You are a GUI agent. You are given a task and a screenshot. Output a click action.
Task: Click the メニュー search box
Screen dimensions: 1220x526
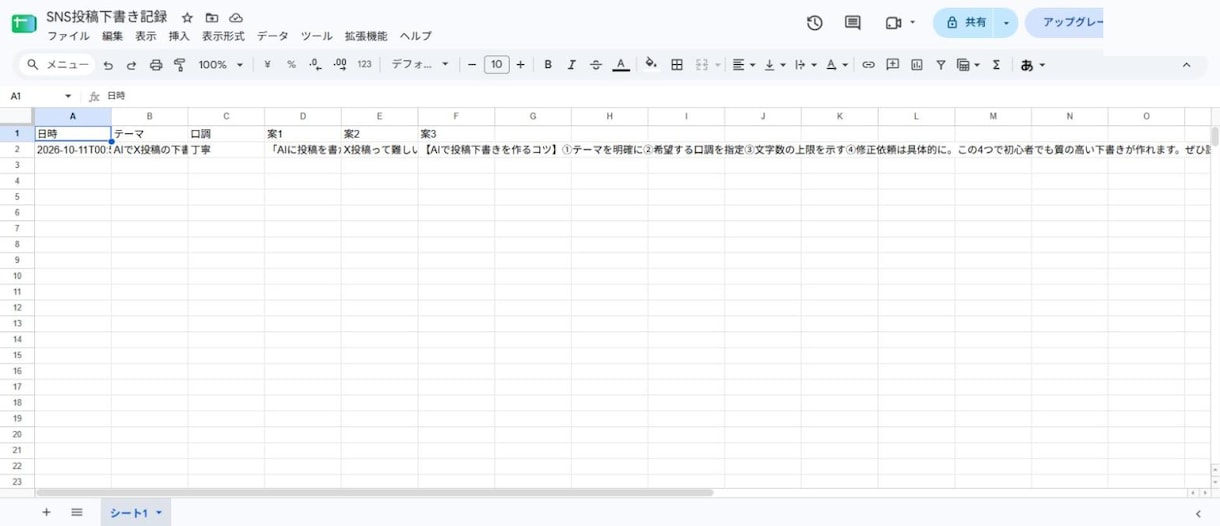pyautogui.click(x=57, y=65)
